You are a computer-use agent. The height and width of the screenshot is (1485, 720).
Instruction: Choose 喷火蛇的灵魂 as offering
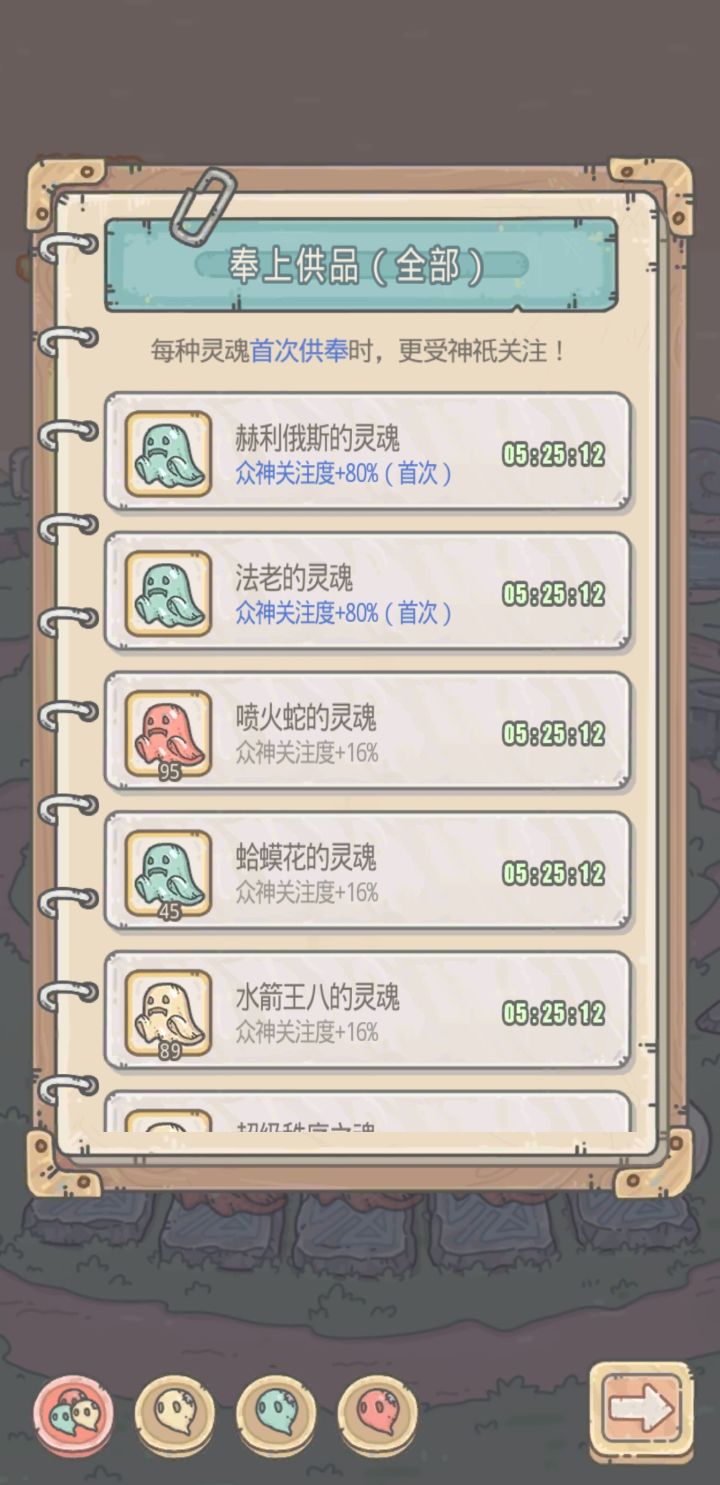click(368, 733)
